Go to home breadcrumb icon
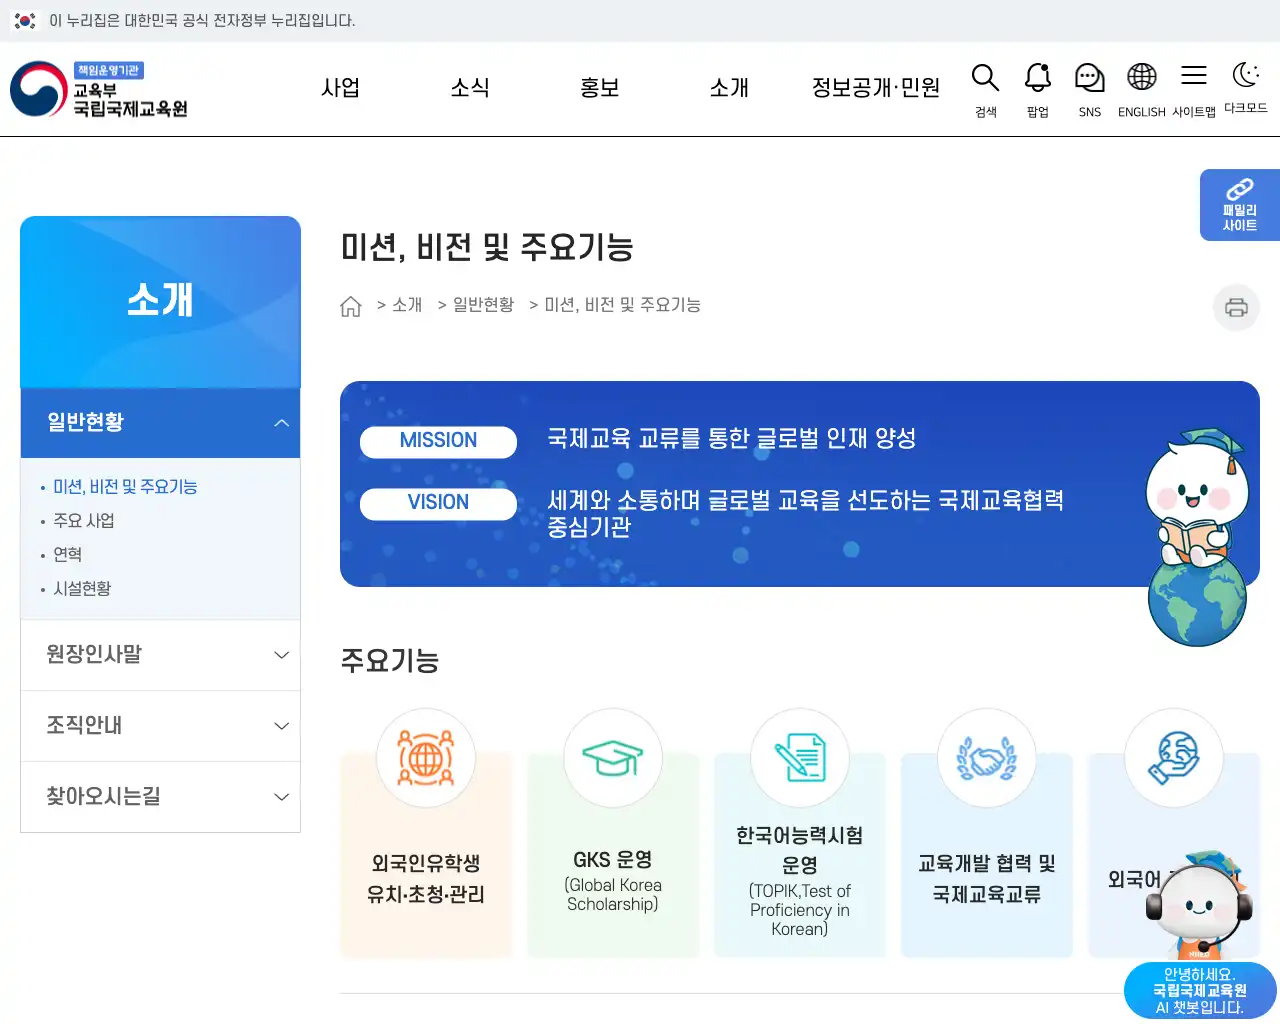1280x1024 pixels. click(350, 306)
